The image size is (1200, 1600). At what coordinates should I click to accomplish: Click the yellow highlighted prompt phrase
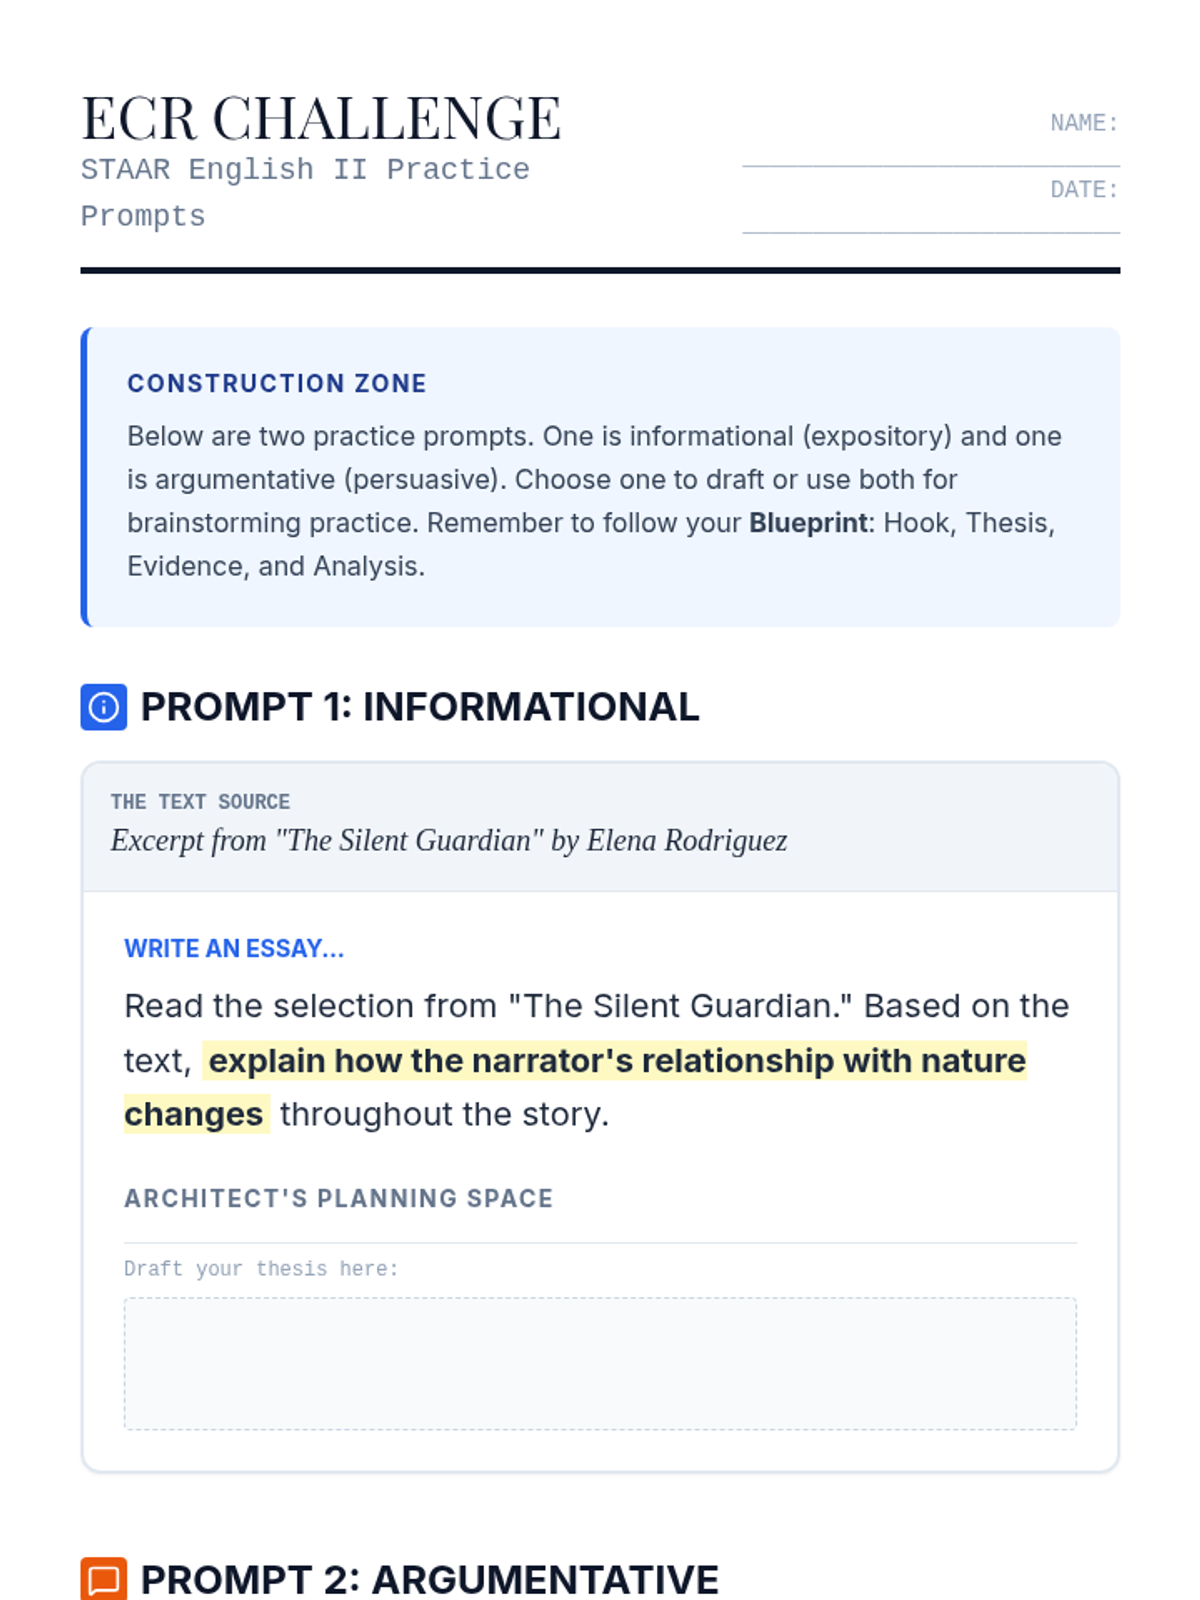pos(617,1061)
